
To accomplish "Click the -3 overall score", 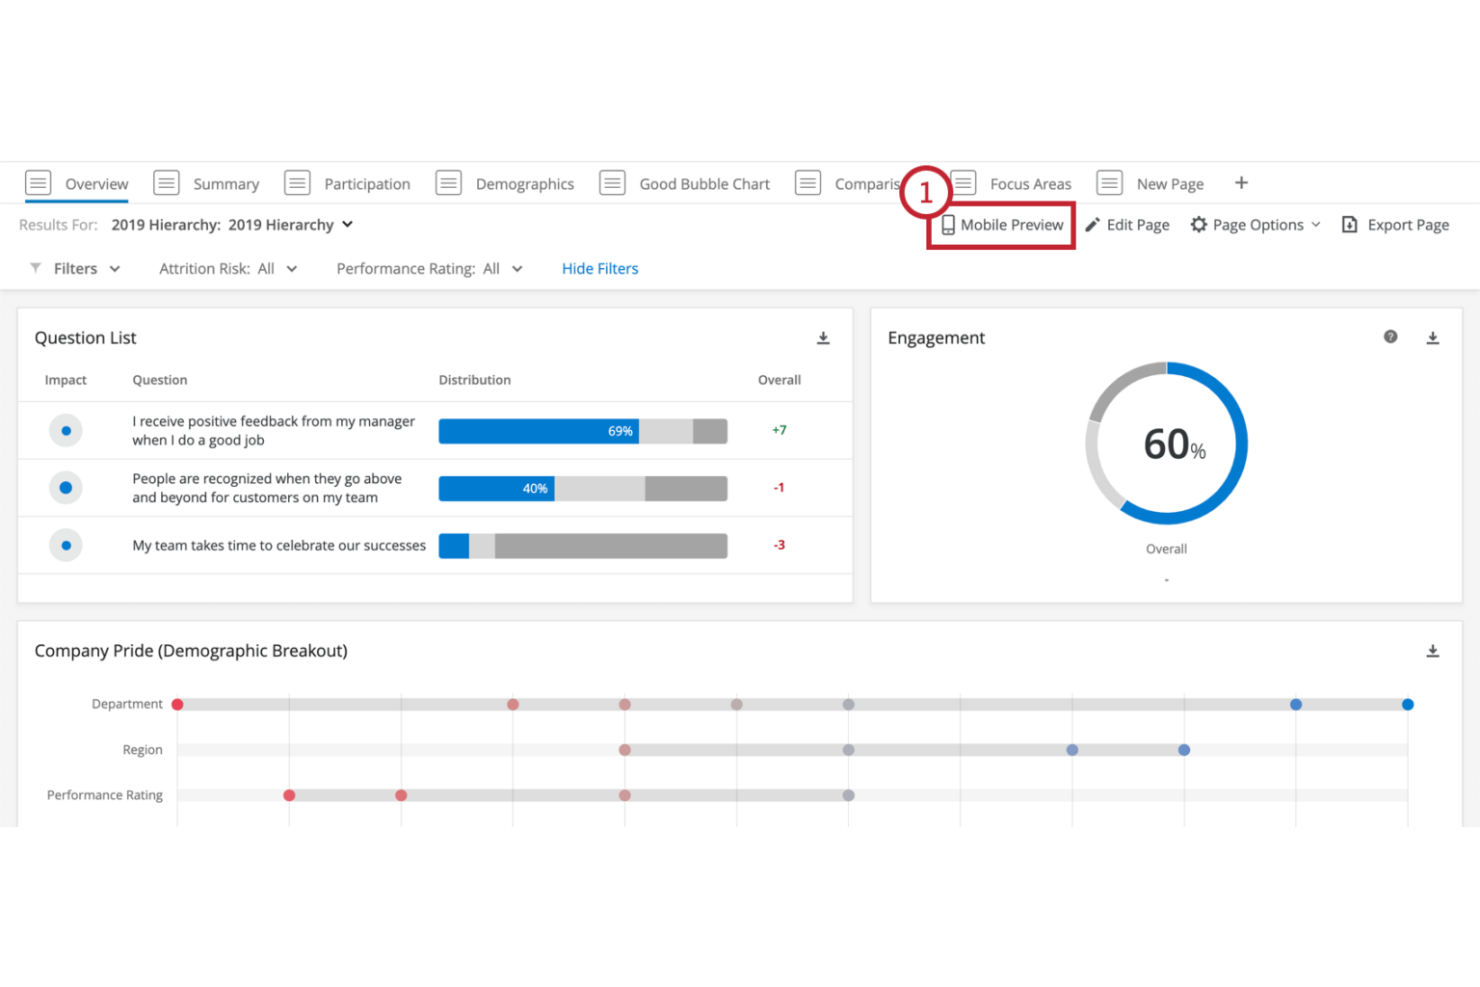I will (x=779, y=545).
